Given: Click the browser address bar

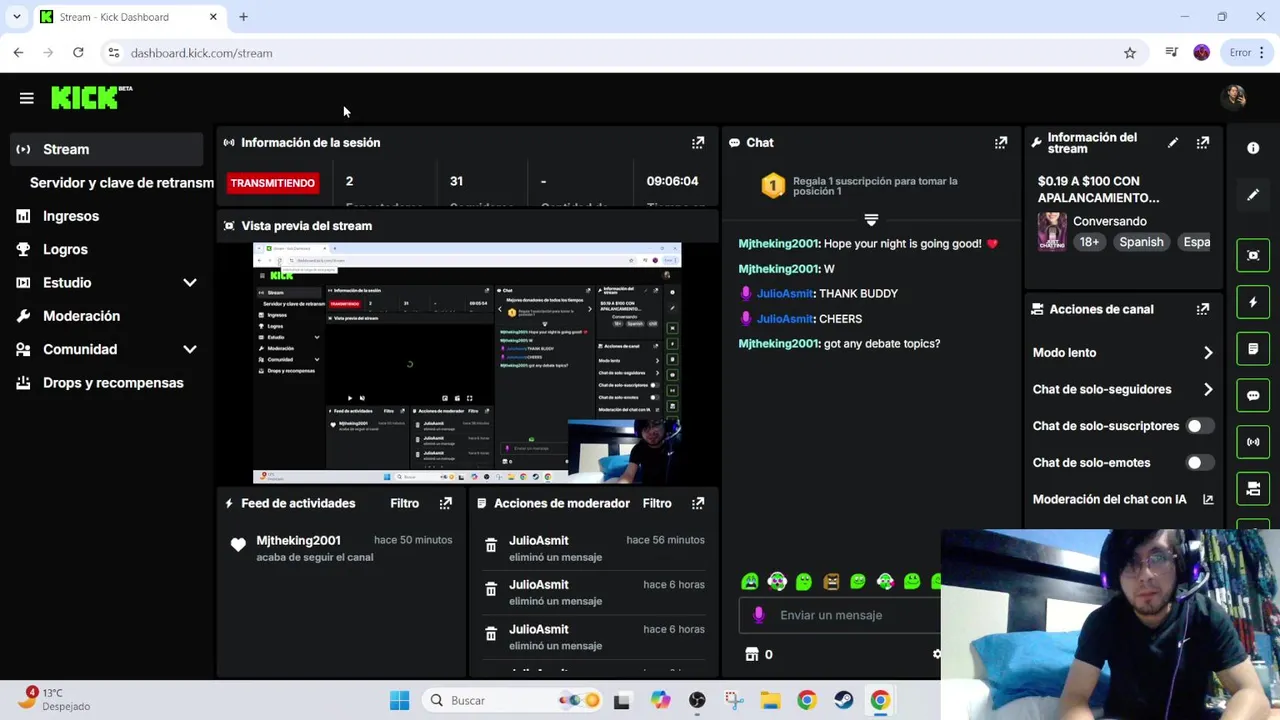Looking at the screenshot, I should (x=620, y=53).
